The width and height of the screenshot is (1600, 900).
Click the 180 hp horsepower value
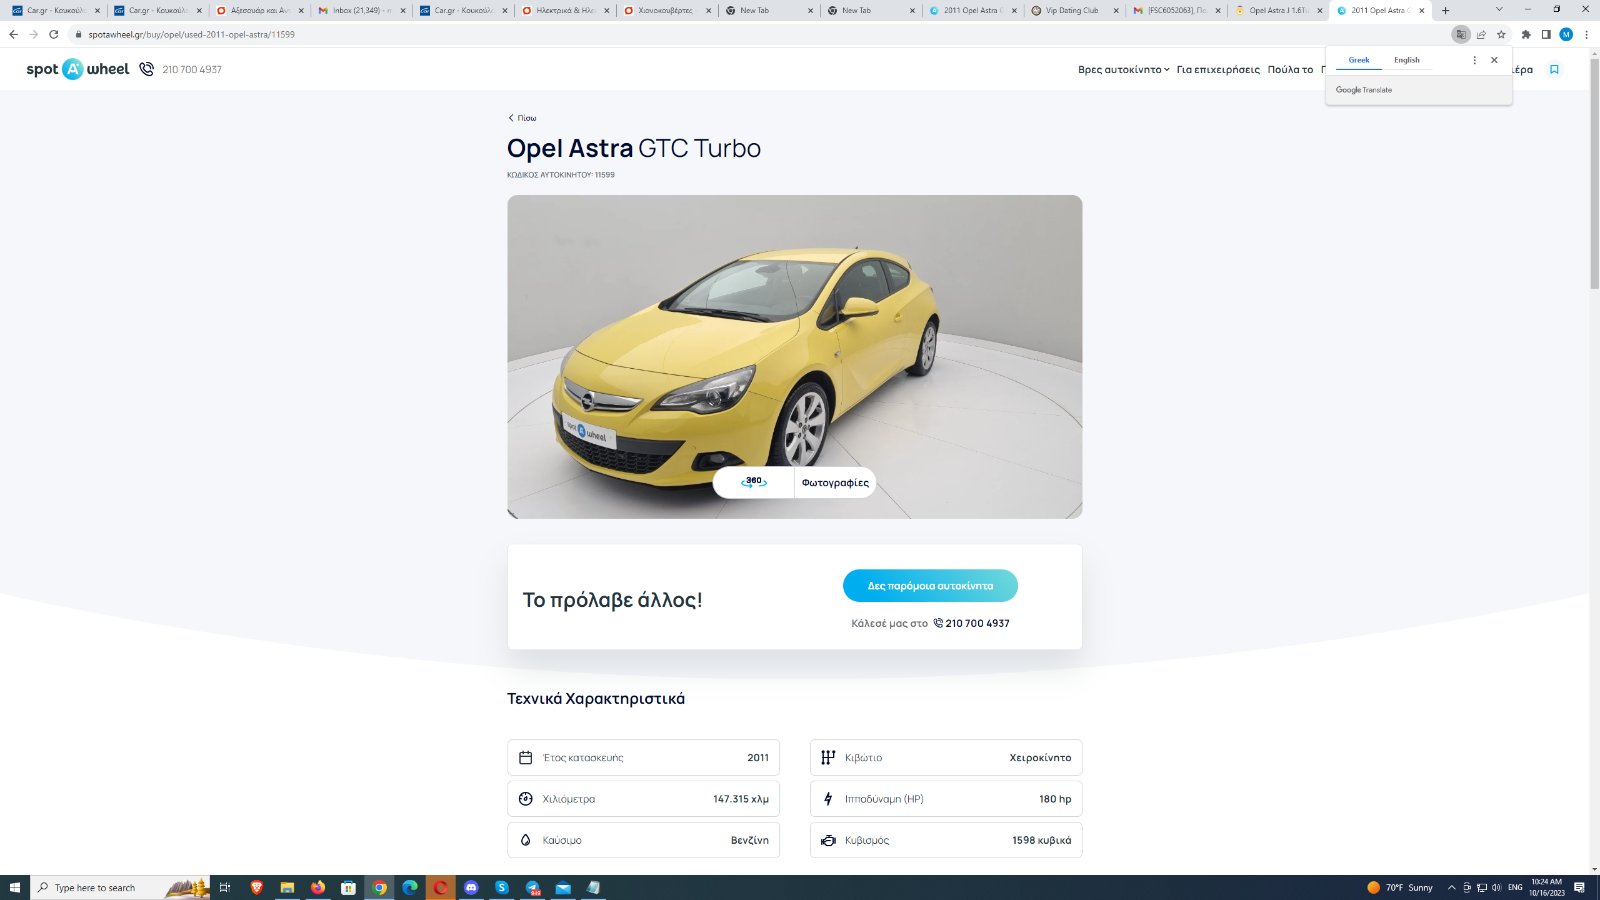1055,799
